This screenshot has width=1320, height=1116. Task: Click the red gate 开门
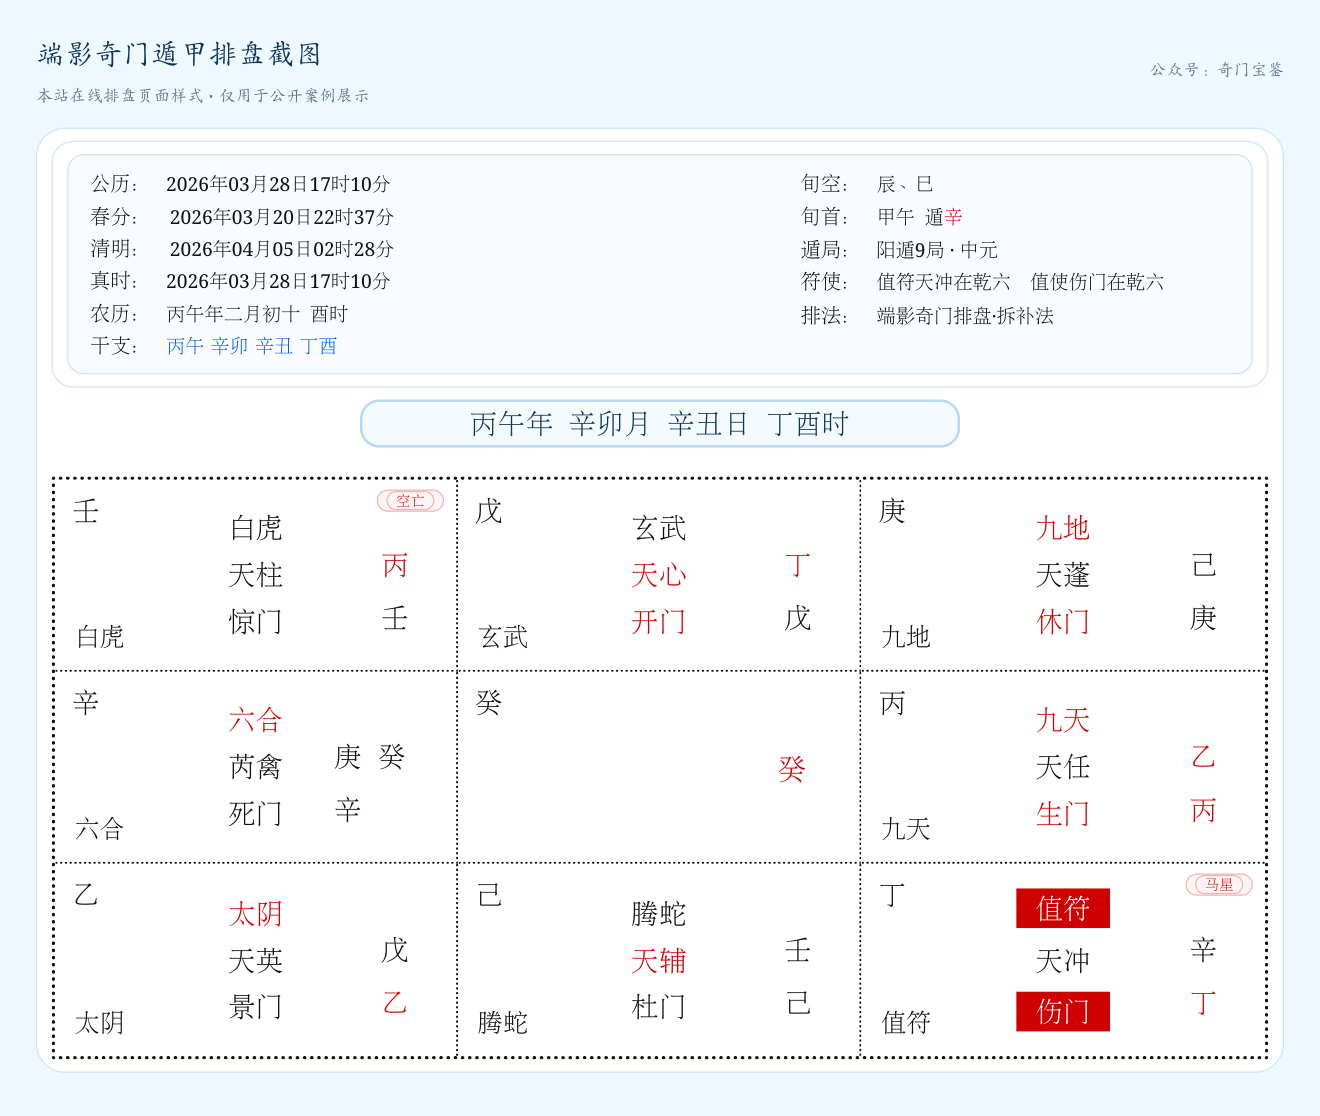click(x=659, y=622)
